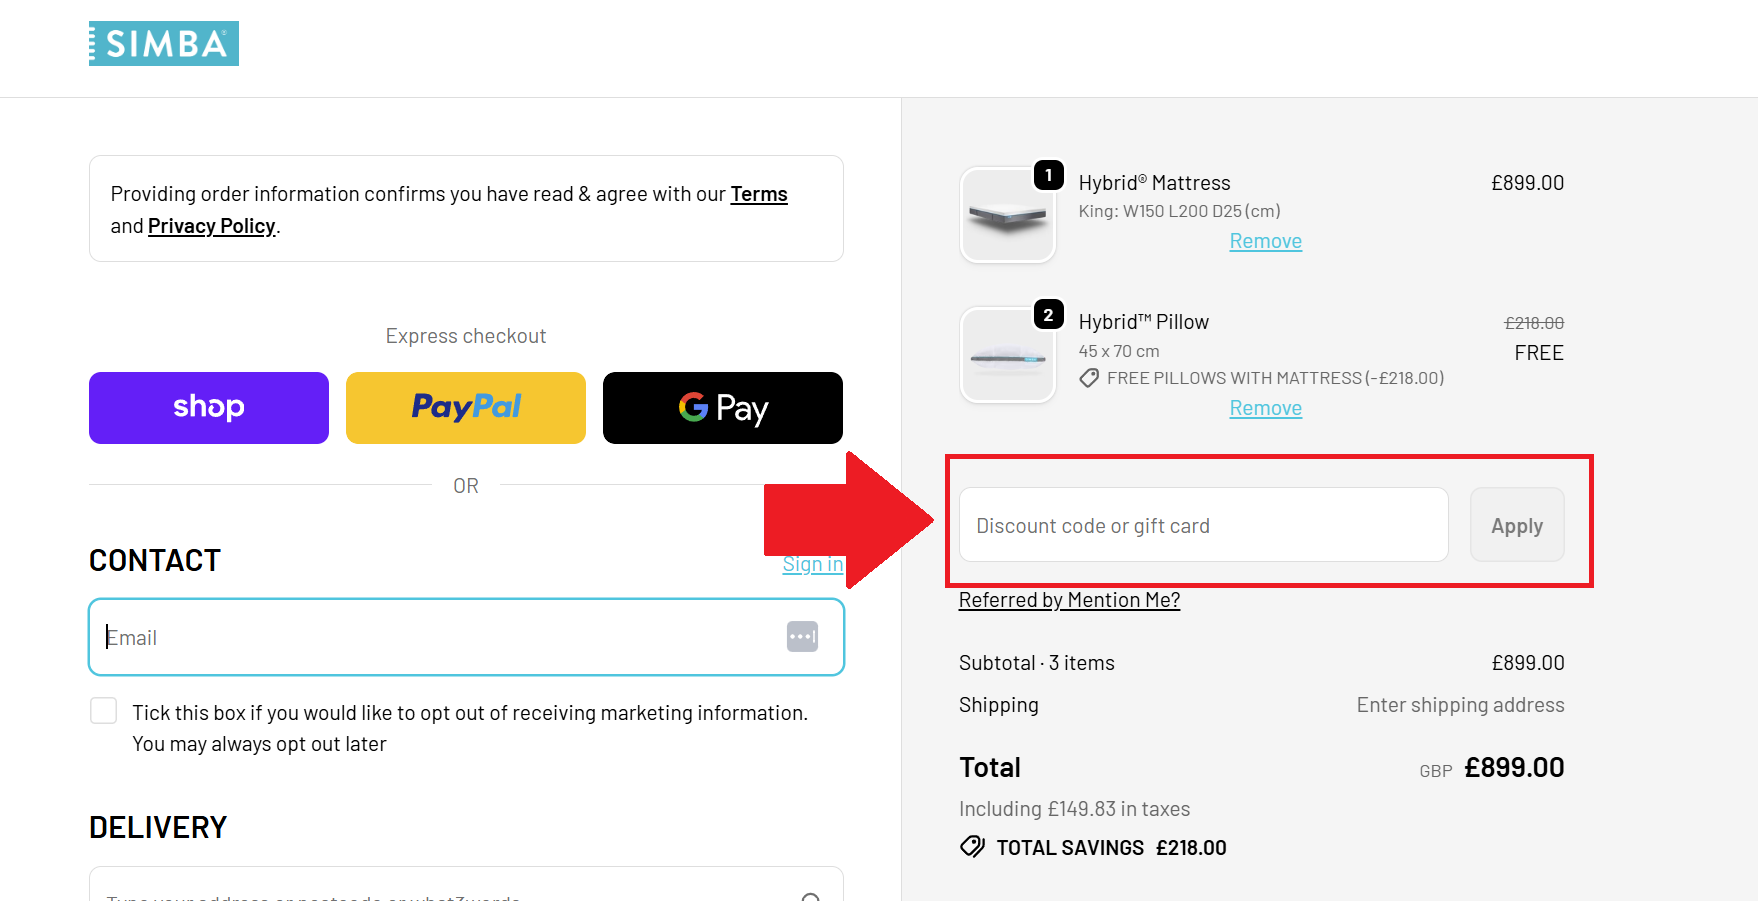The image size is (1758, 901).
Task: Pay with Shop Pay express button
Action: tap(209, 408)
